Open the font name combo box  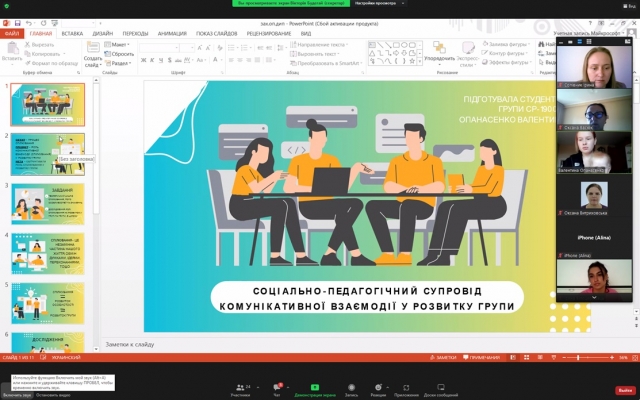pos(159,48)
